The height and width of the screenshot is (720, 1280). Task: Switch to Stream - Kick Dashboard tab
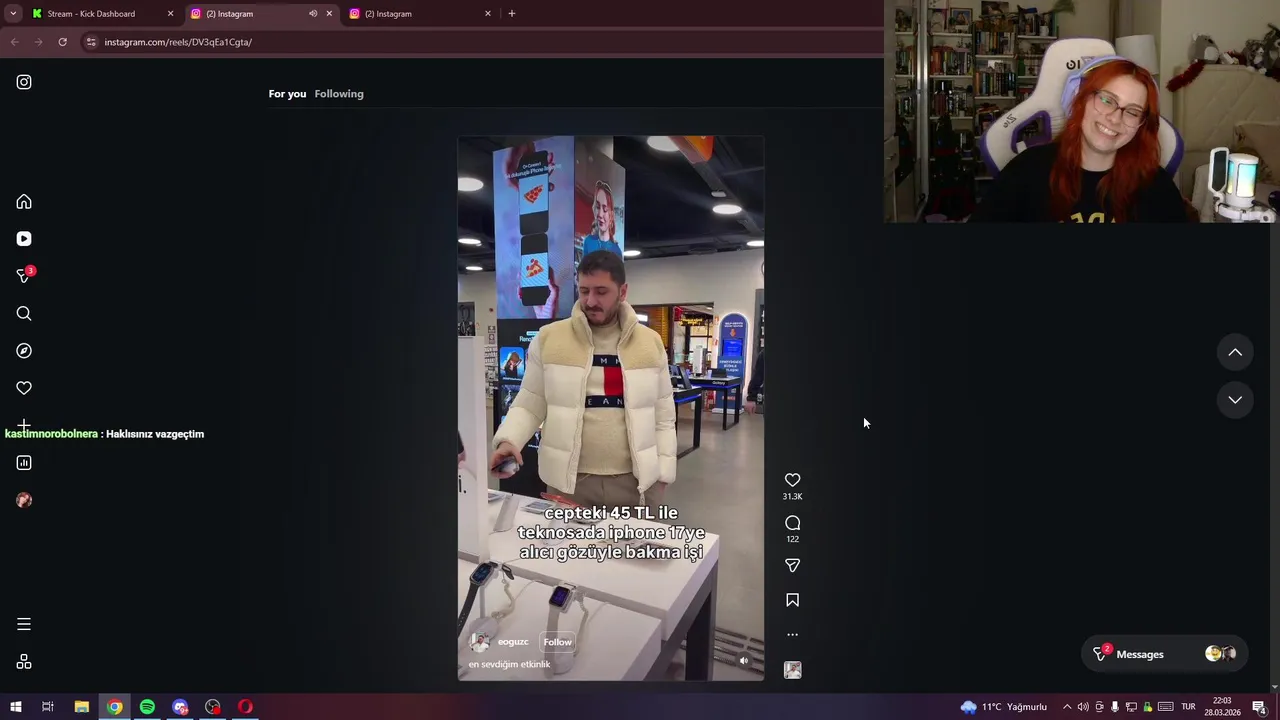100,14
